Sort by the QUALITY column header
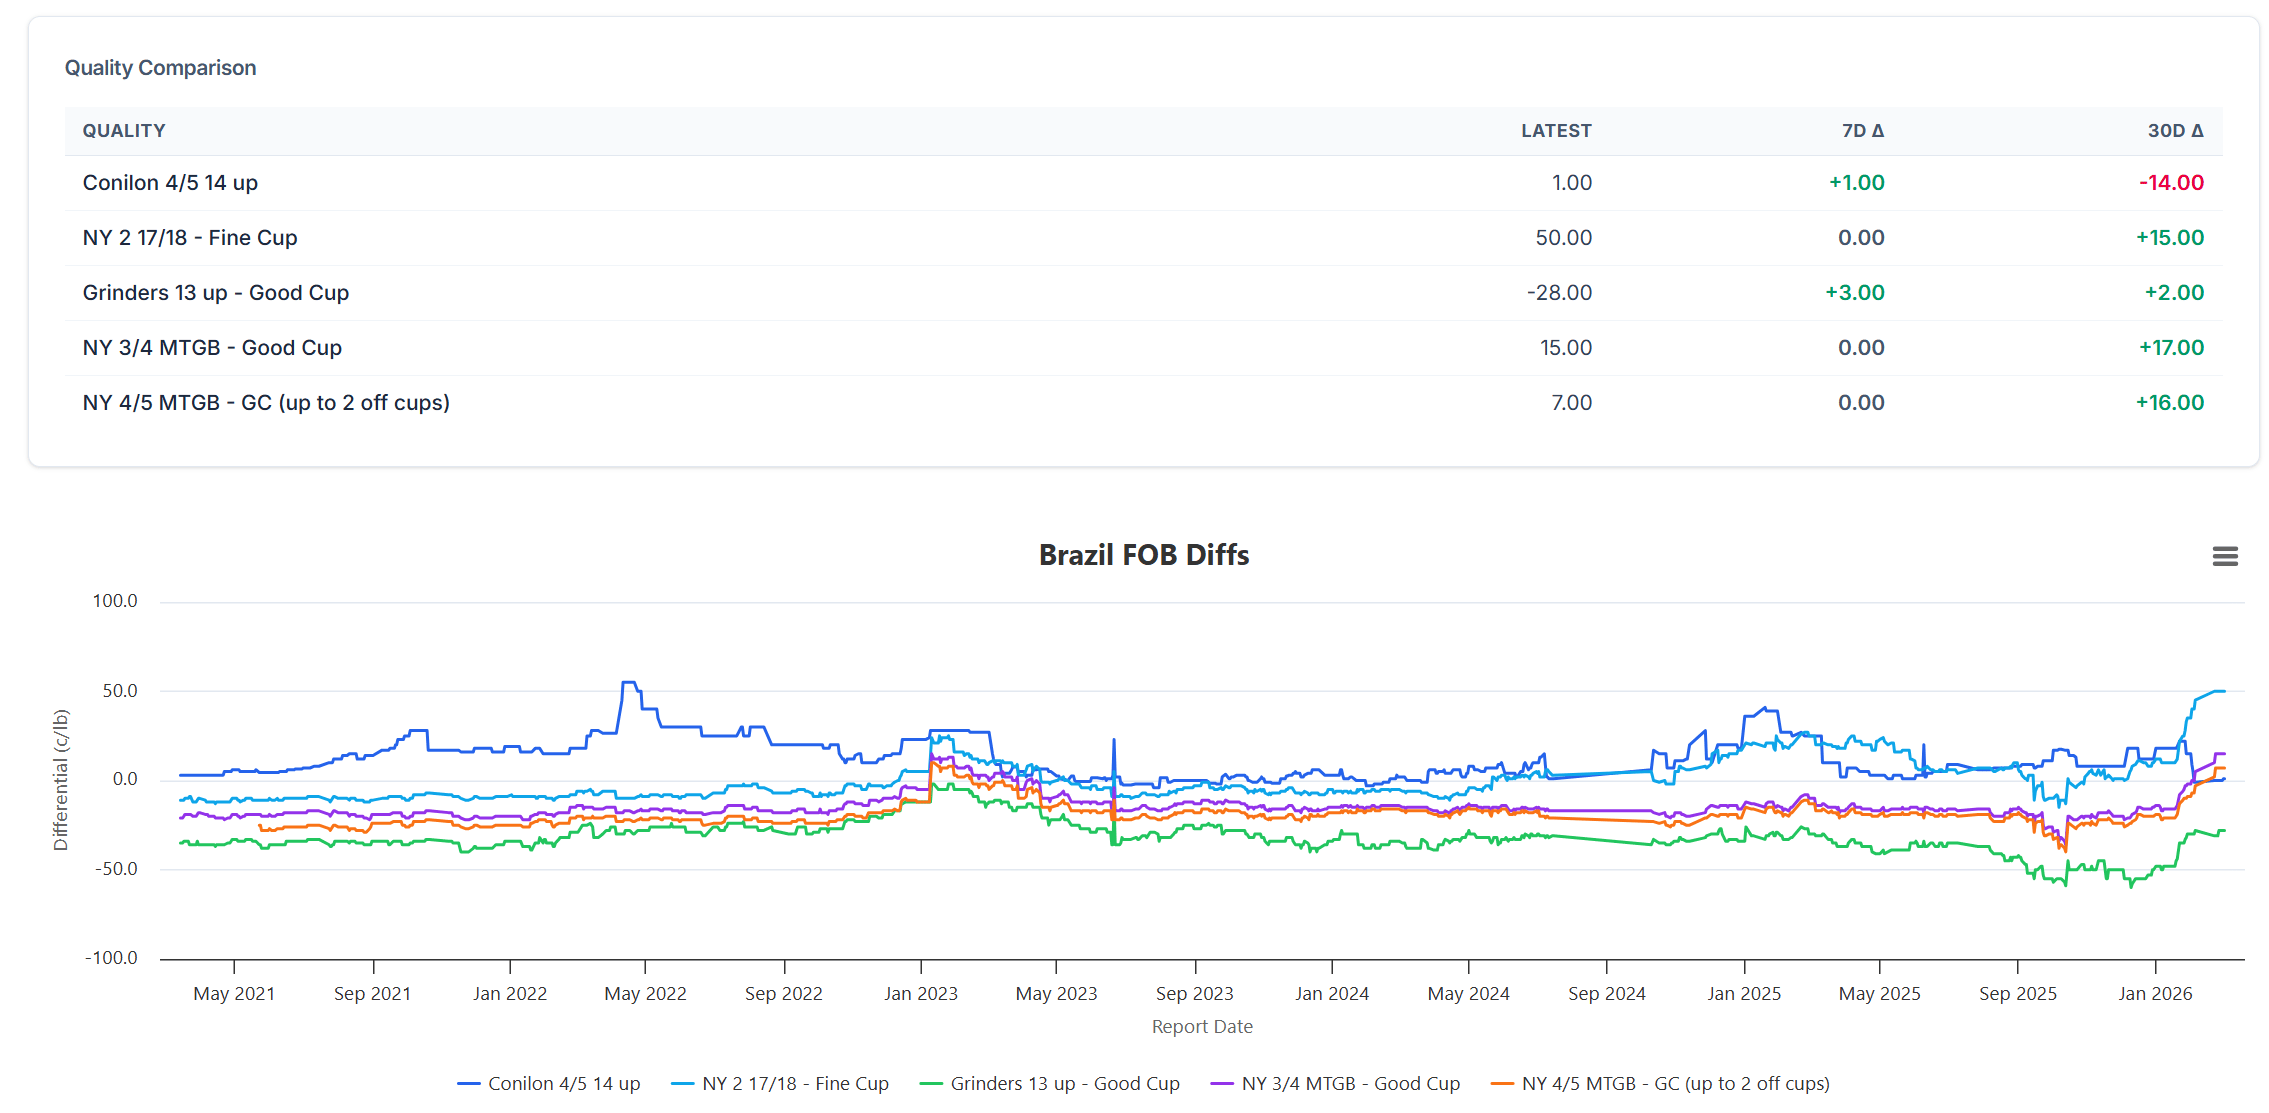This screenshot has width=2269, height=1113. coord(124,131)
